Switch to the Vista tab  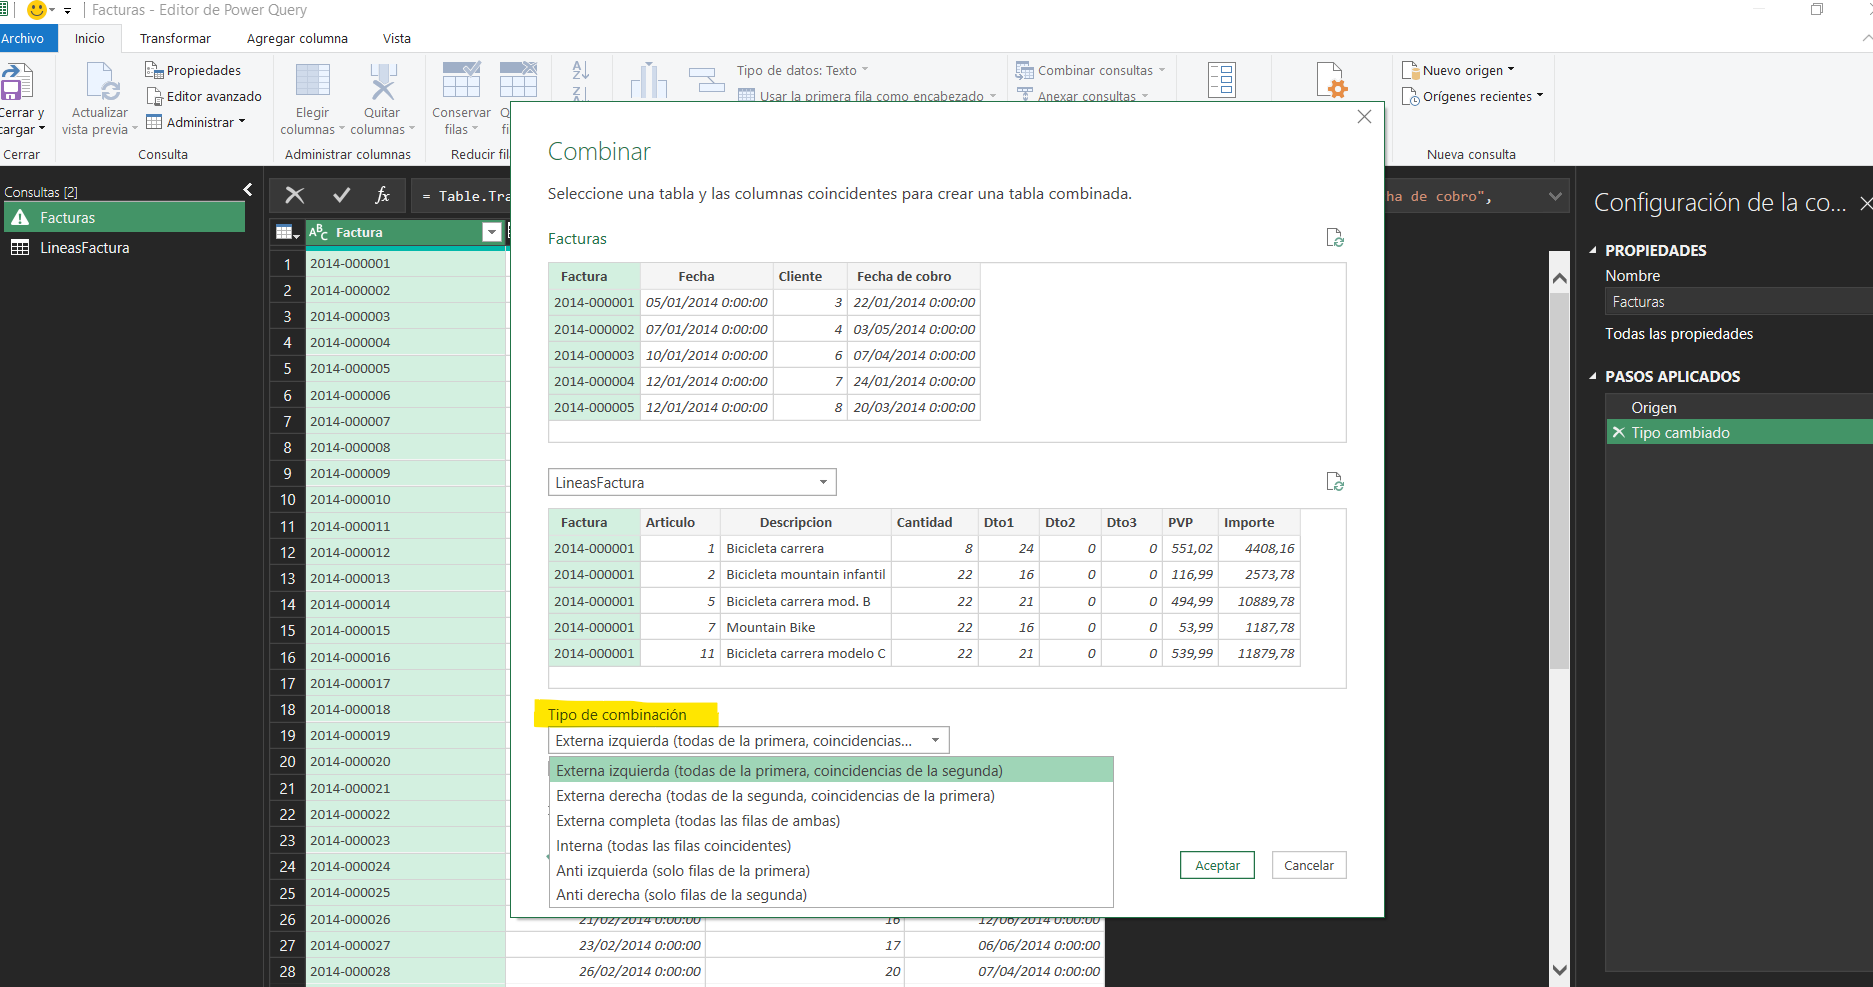click(396, 38)
